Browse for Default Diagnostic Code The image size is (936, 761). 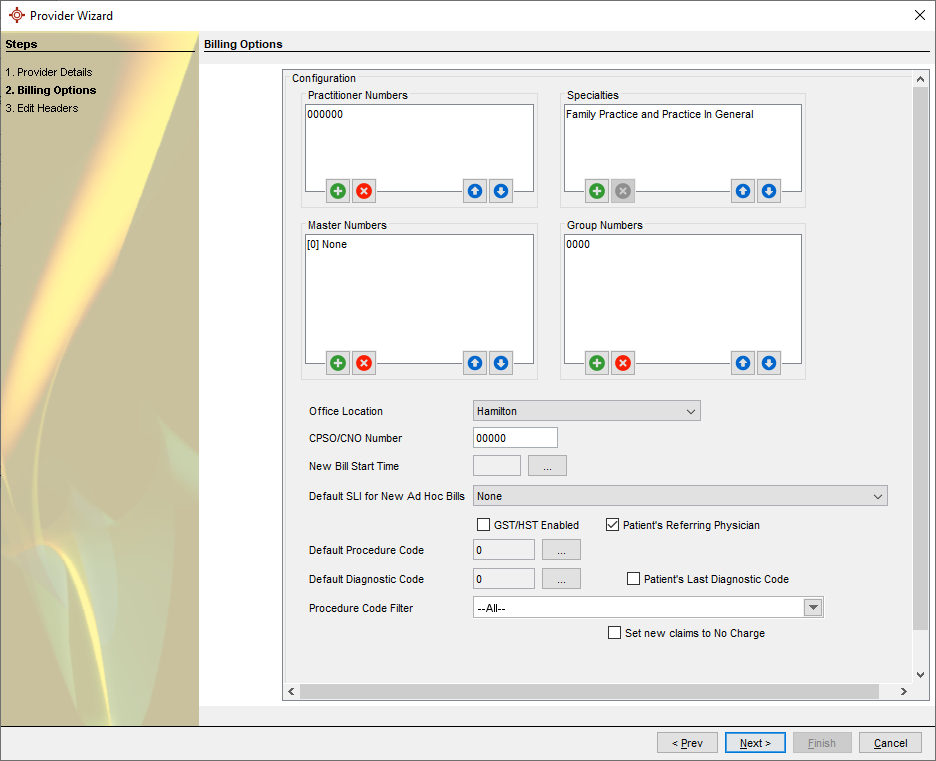pos(561,578)
